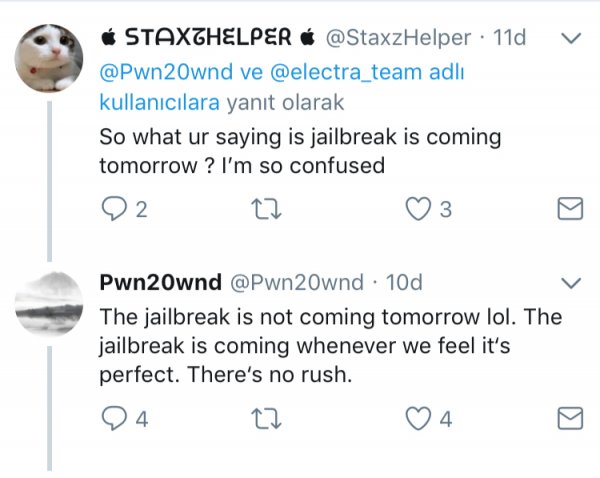
Task: Open the @StaxzHelper handle
Action: click(x=397, y=38)
